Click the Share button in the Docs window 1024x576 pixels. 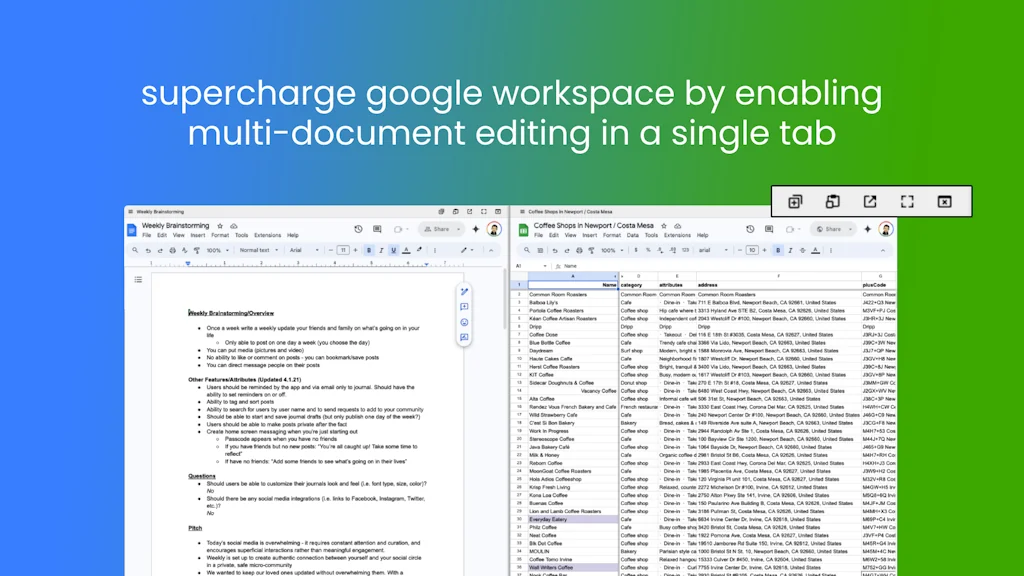tap(440, 228)
